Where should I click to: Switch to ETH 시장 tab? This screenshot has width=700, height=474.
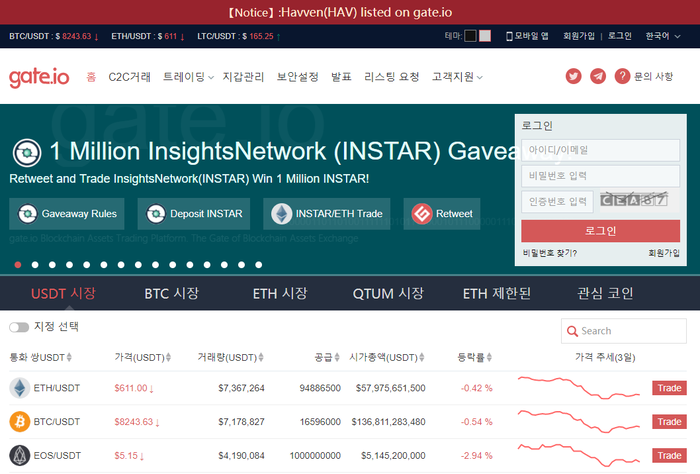coord(280,293)
